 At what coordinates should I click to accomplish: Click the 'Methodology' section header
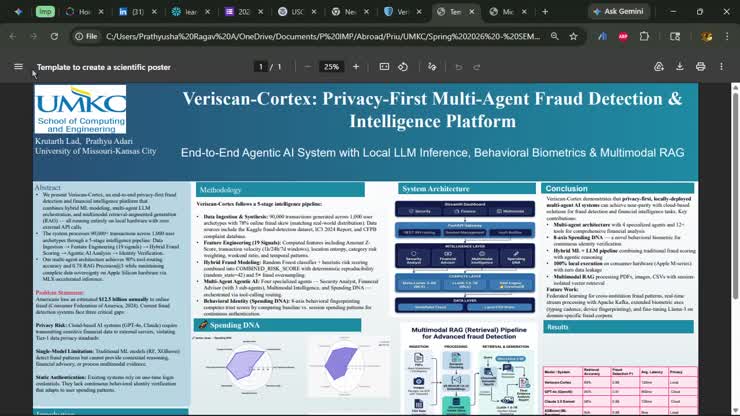(220, 190)
